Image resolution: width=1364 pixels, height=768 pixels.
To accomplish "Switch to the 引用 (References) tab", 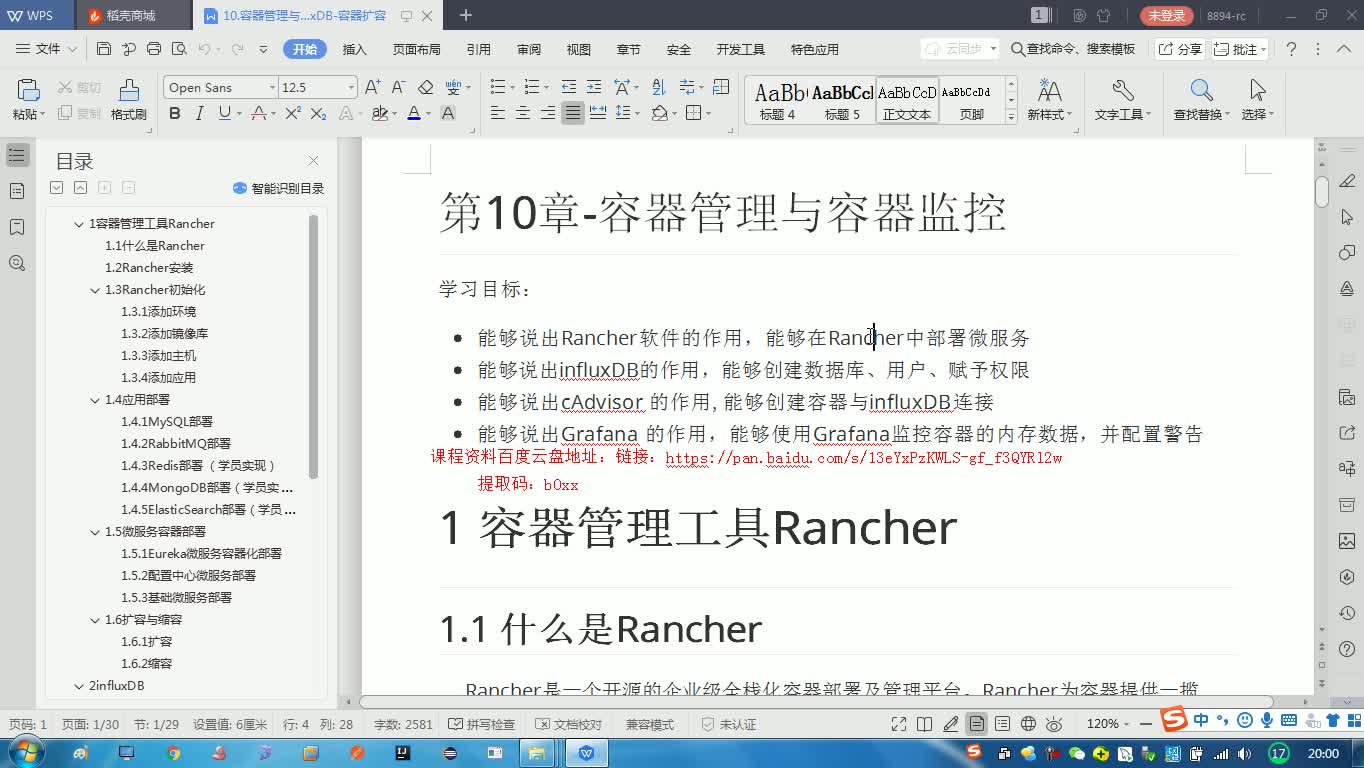I will [478, 49].
